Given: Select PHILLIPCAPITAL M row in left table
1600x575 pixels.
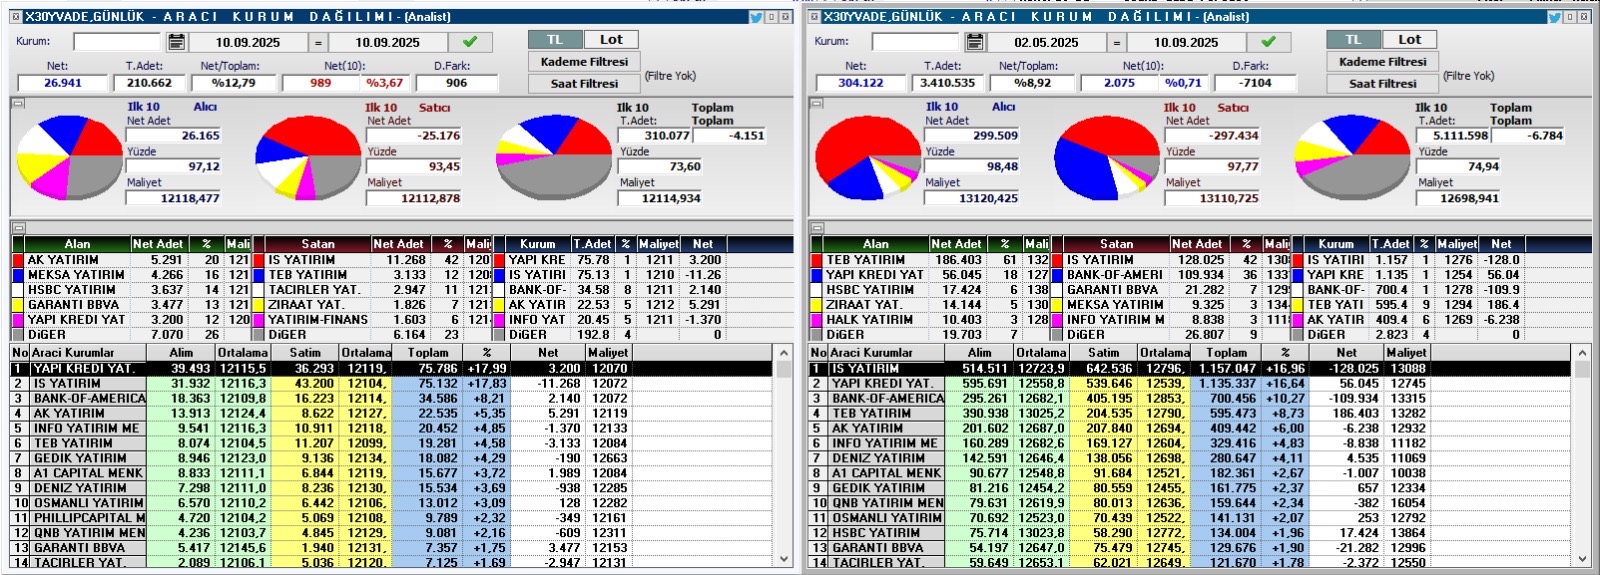Looking at the screenshot, I should click(392, 518).
